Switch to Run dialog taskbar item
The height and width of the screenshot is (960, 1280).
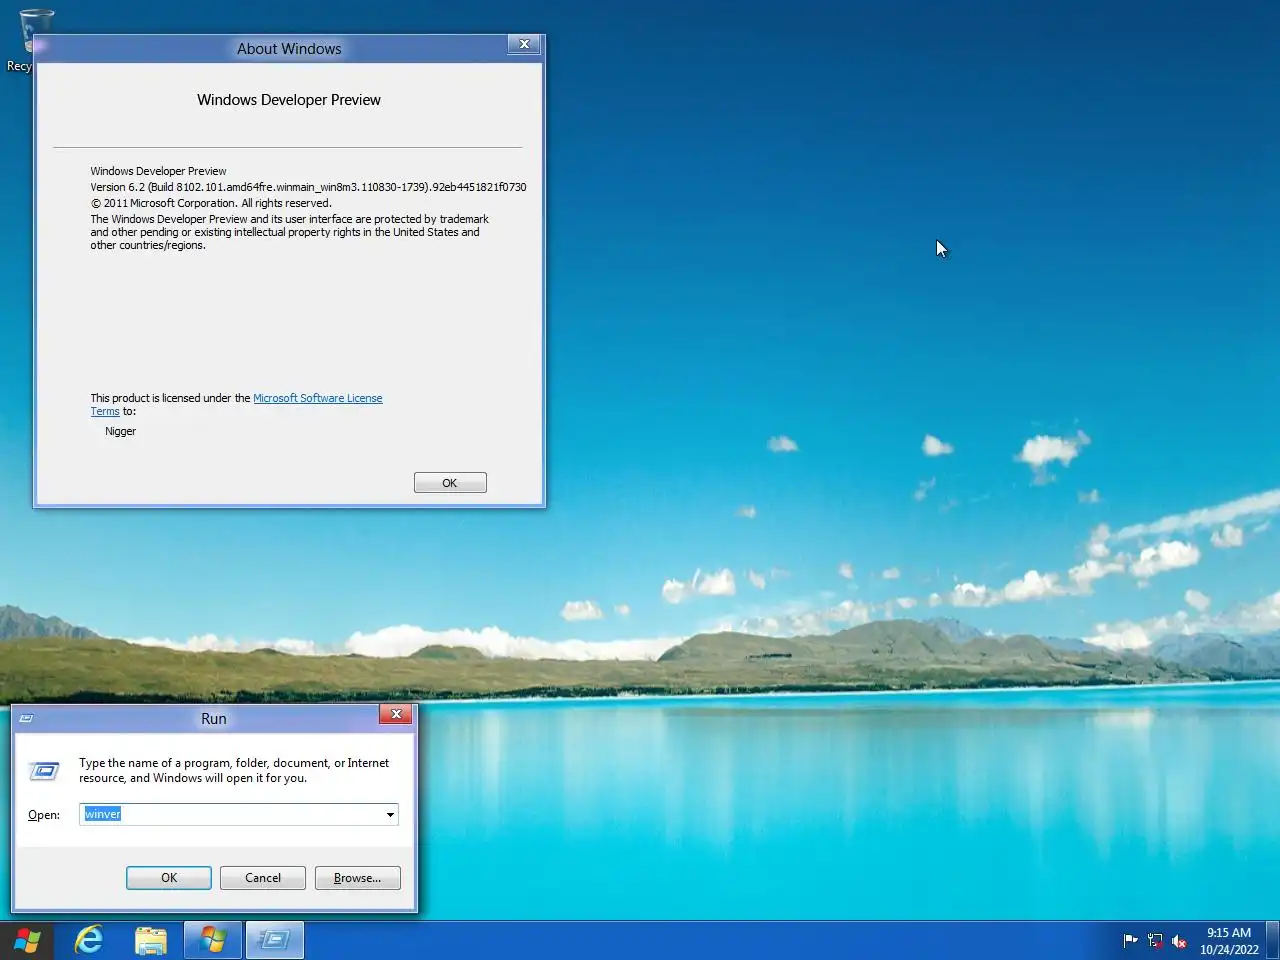pos(274,940)
